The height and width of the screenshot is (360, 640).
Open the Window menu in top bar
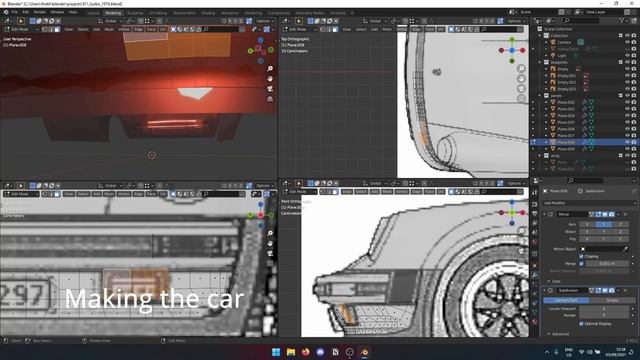point(57,12)
